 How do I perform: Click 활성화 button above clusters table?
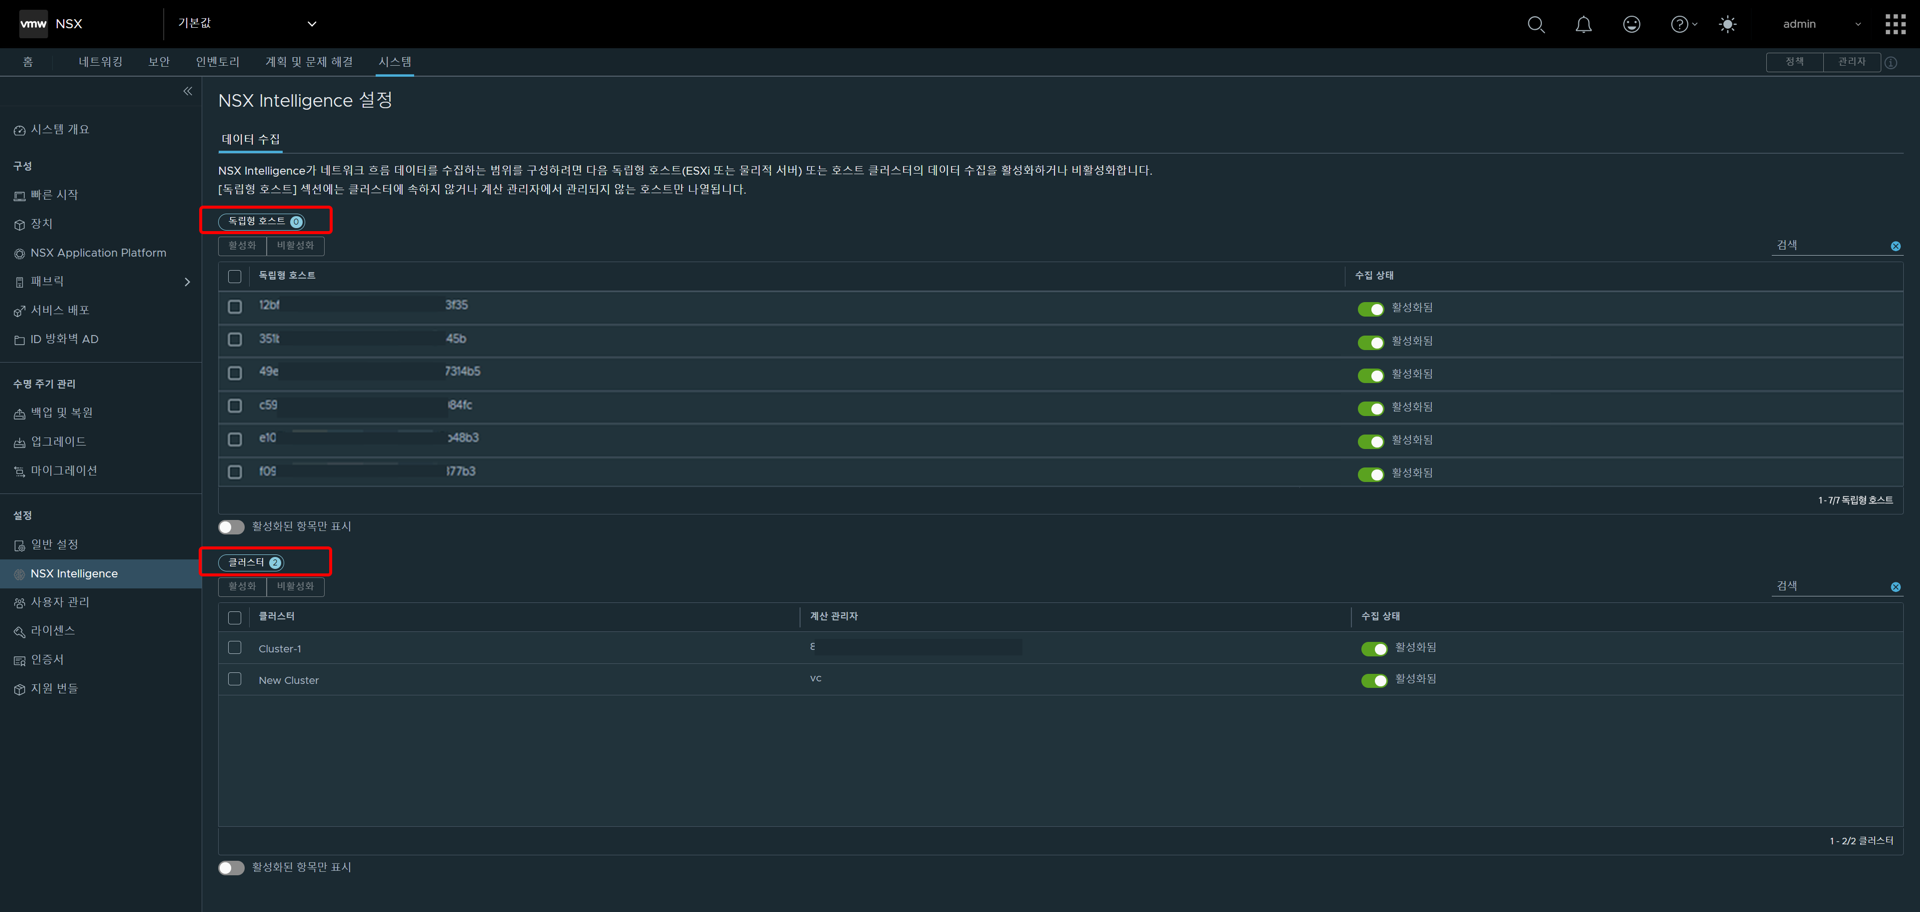[x=242, y=587]
